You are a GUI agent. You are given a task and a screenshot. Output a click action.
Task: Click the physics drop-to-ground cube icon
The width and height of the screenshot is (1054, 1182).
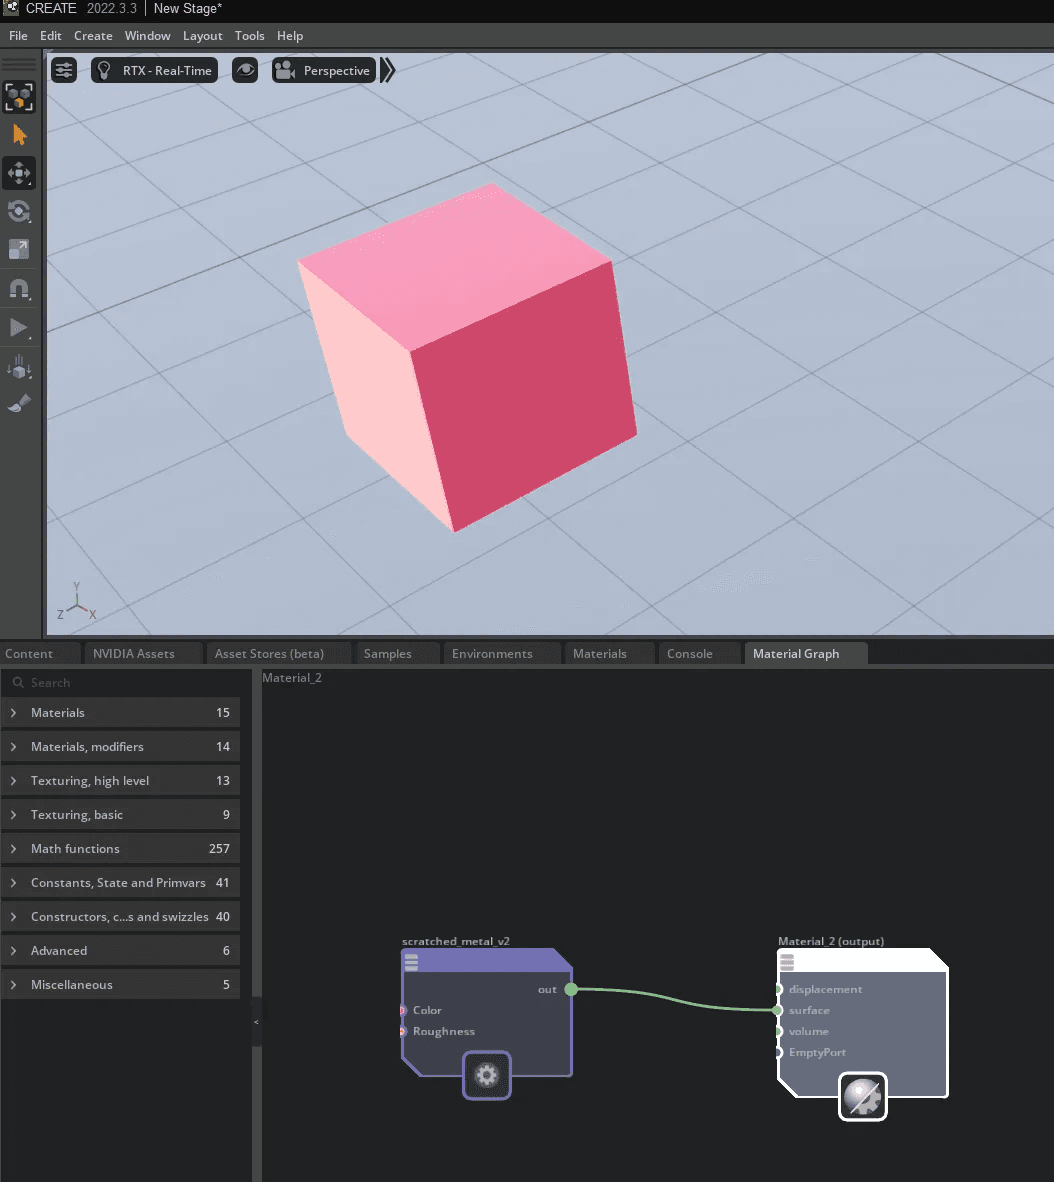pos(19,366)
